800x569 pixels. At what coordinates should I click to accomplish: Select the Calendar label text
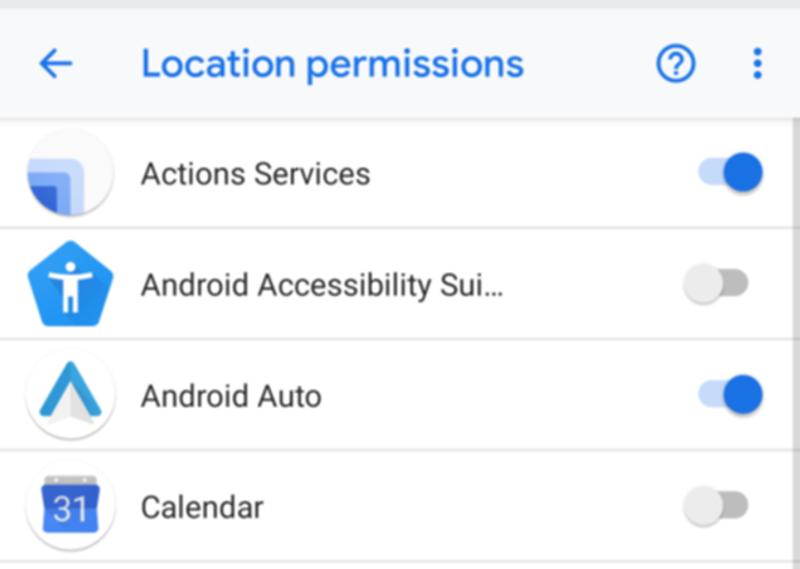202,507
